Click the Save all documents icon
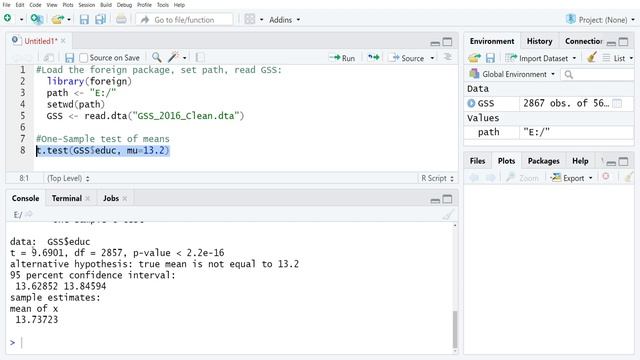The height and width of the screenshot is (360, 640). click(x=100, y=19)
